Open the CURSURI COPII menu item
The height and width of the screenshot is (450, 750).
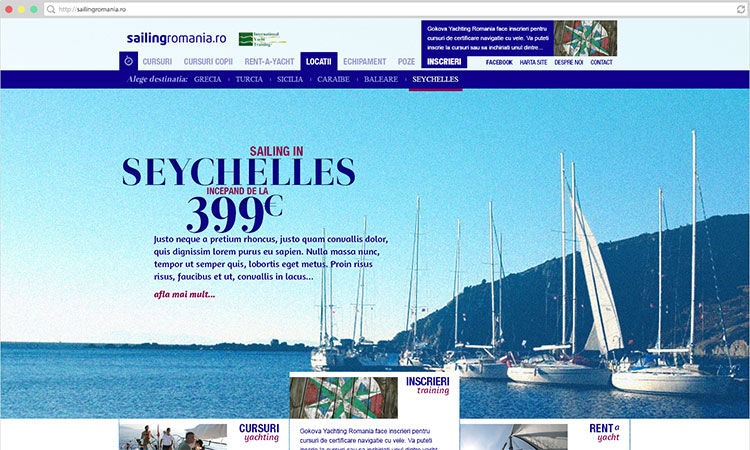click(x=208, y=62)
